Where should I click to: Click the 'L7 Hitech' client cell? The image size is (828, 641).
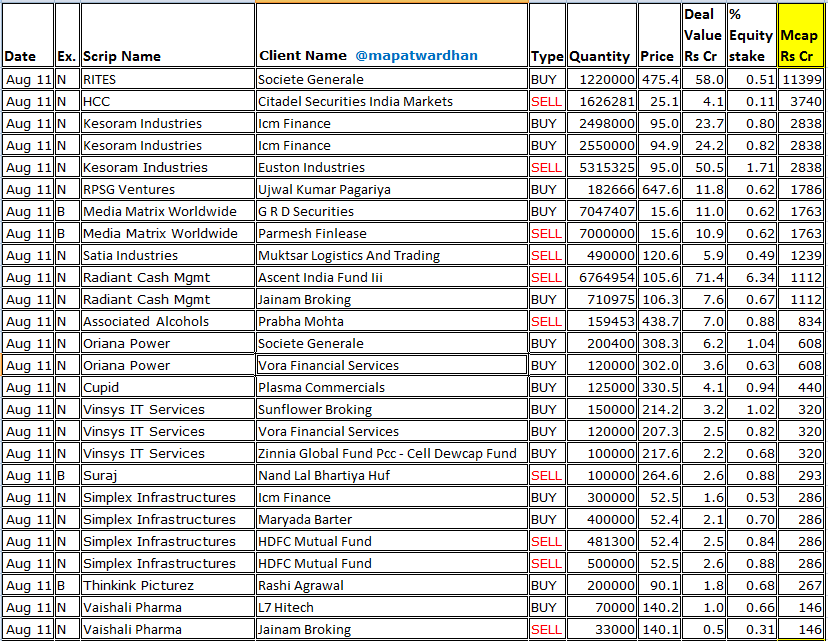(392, 608)
